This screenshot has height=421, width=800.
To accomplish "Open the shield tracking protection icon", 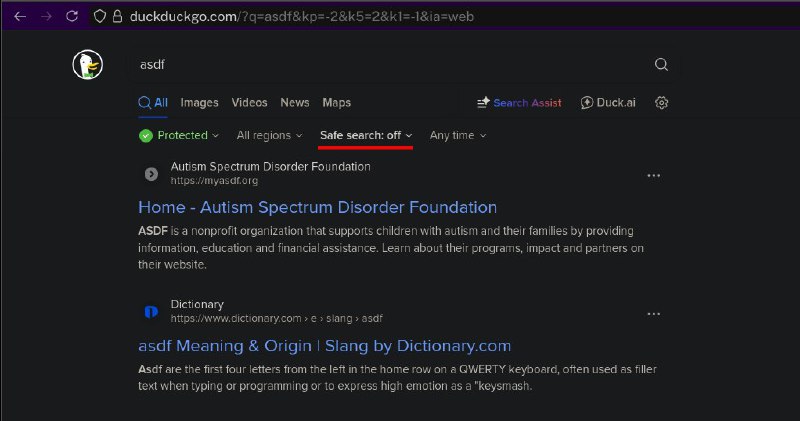I will [x=100, y=16].
